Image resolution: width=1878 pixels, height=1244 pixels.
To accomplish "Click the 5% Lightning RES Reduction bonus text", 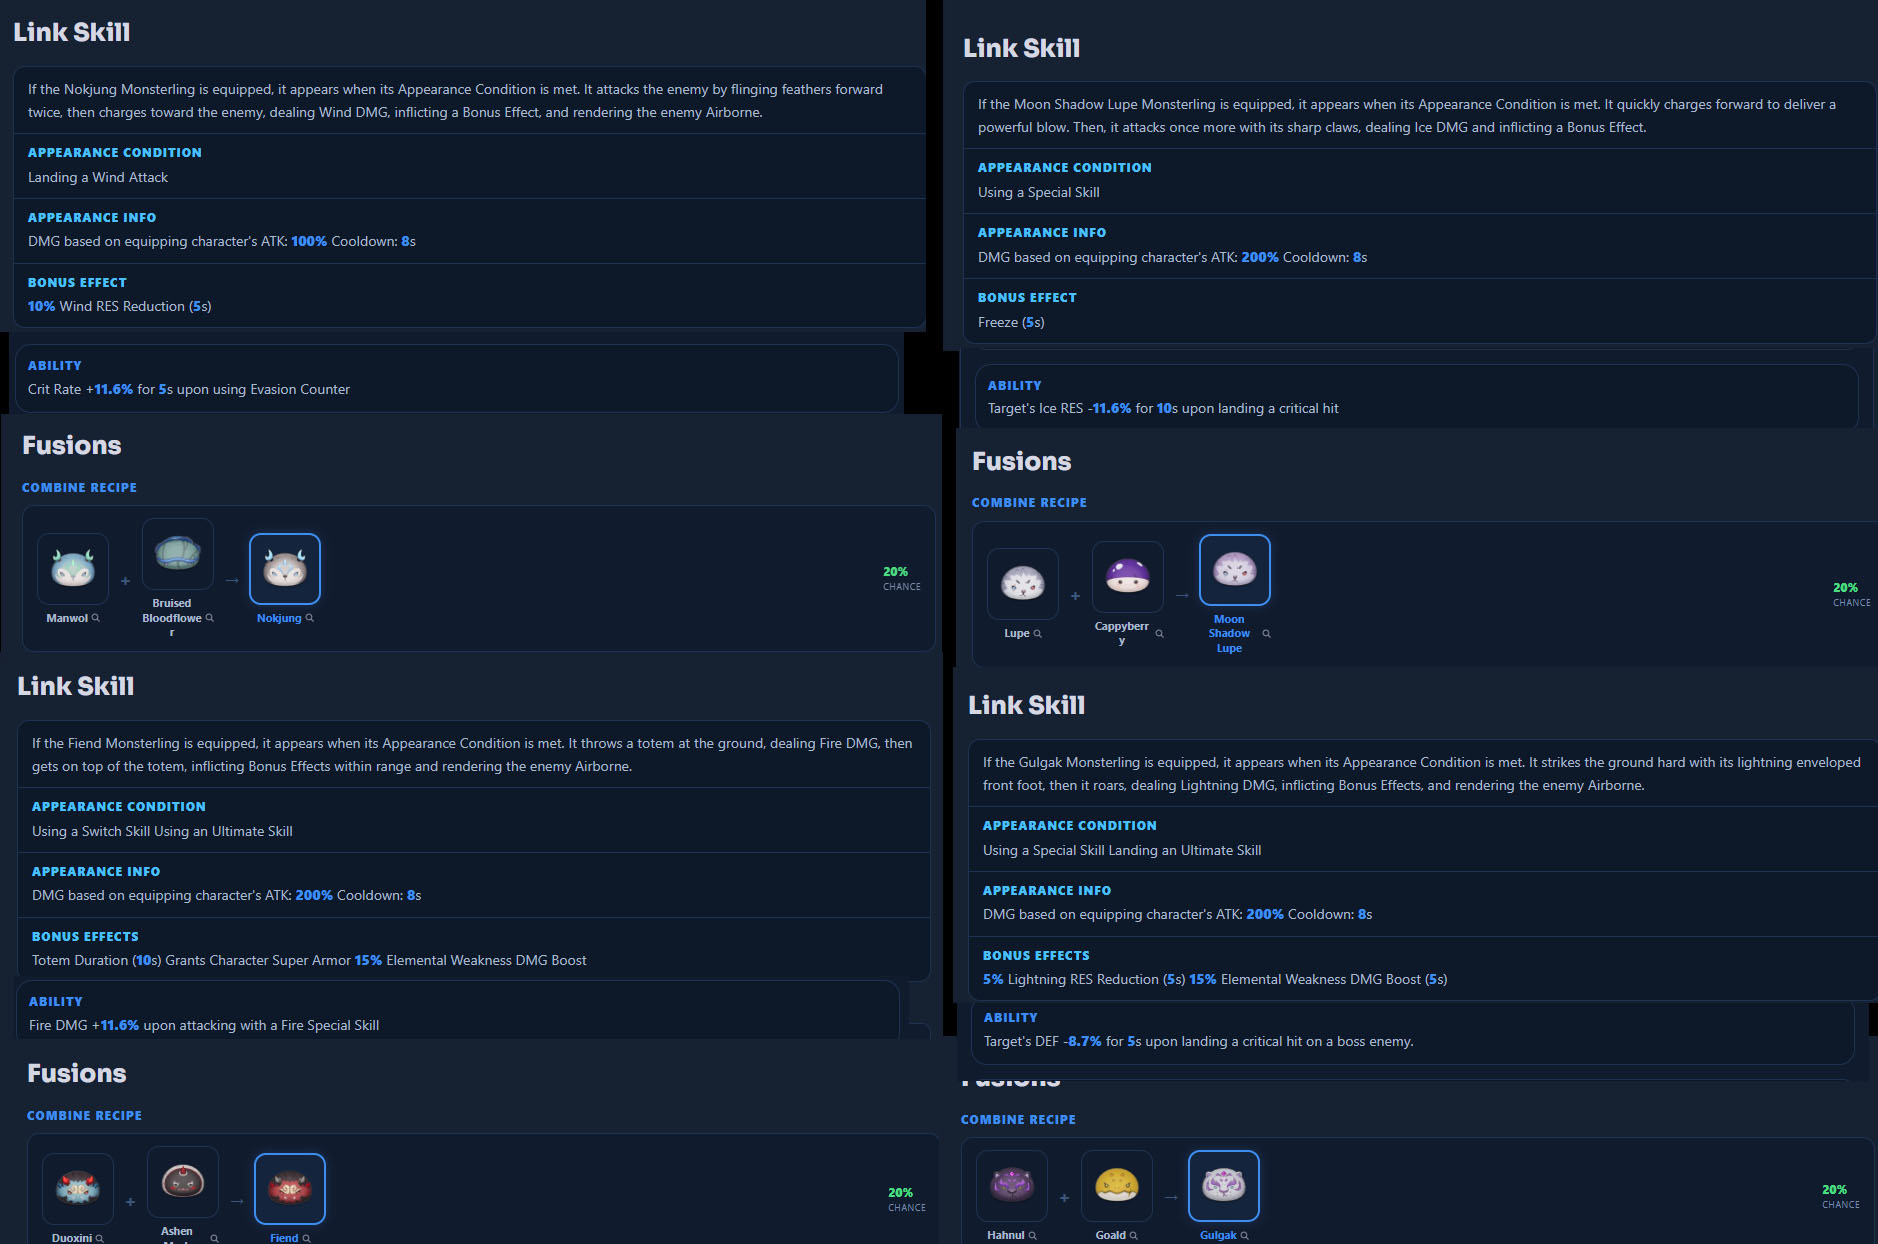I will (x=1215, y=979).
